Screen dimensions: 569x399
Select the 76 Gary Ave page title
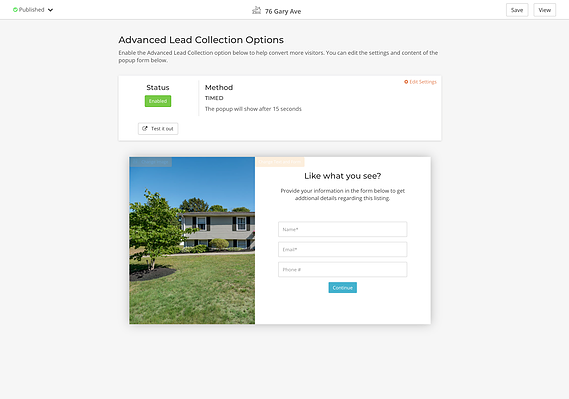[x=283, y=11]
